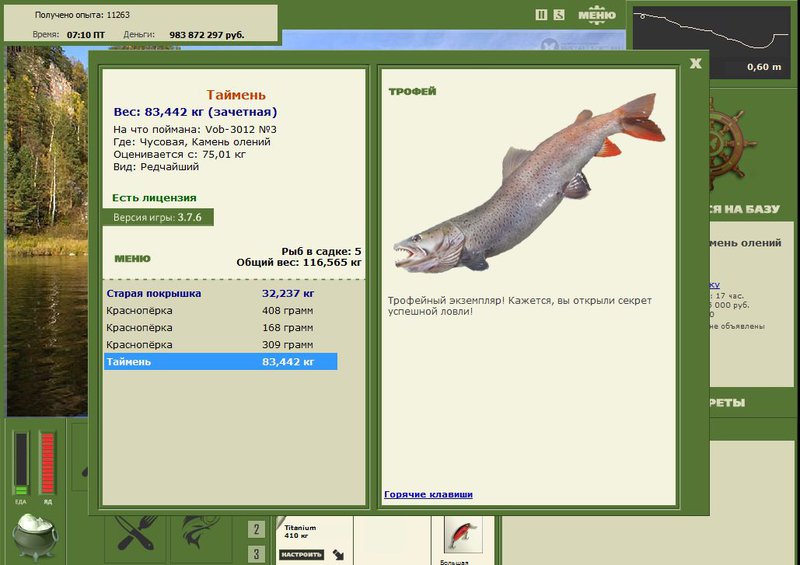Screen dimensions: 800x565
Task: Select the Таймень 83,442 кг row
Action: point(220,362)
